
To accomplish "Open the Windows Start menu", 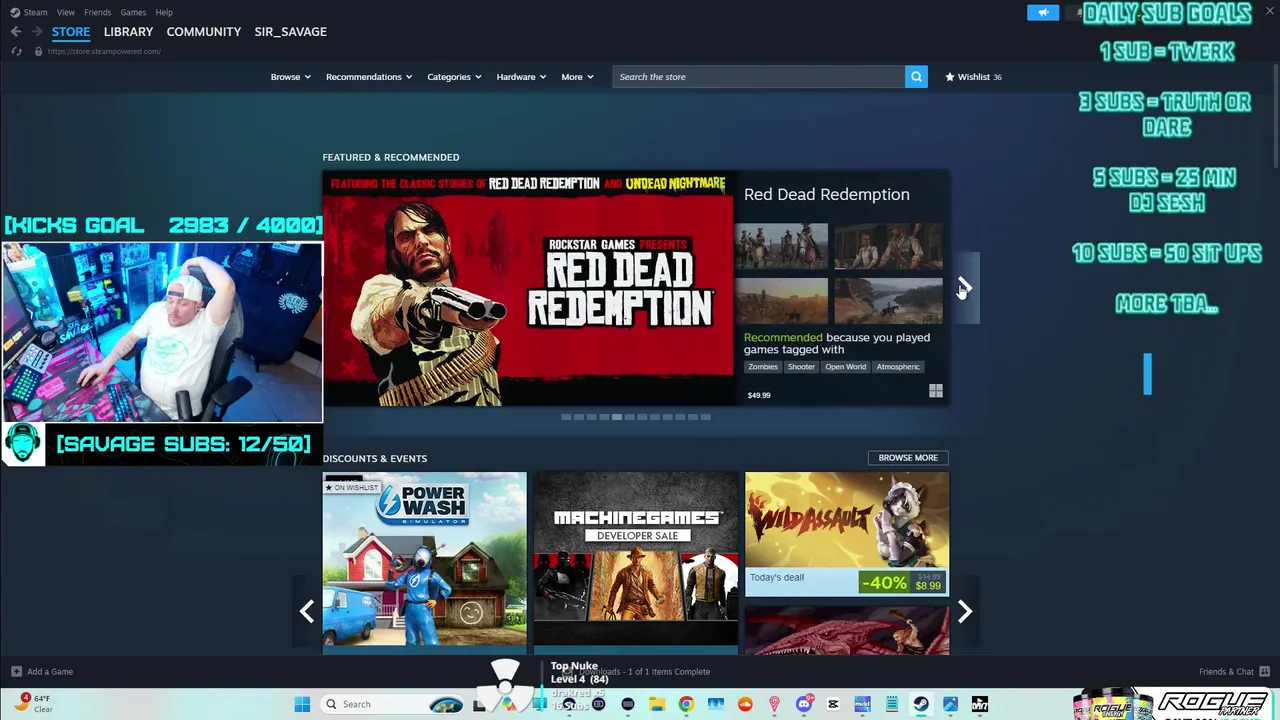I will [x=302, y=704].
